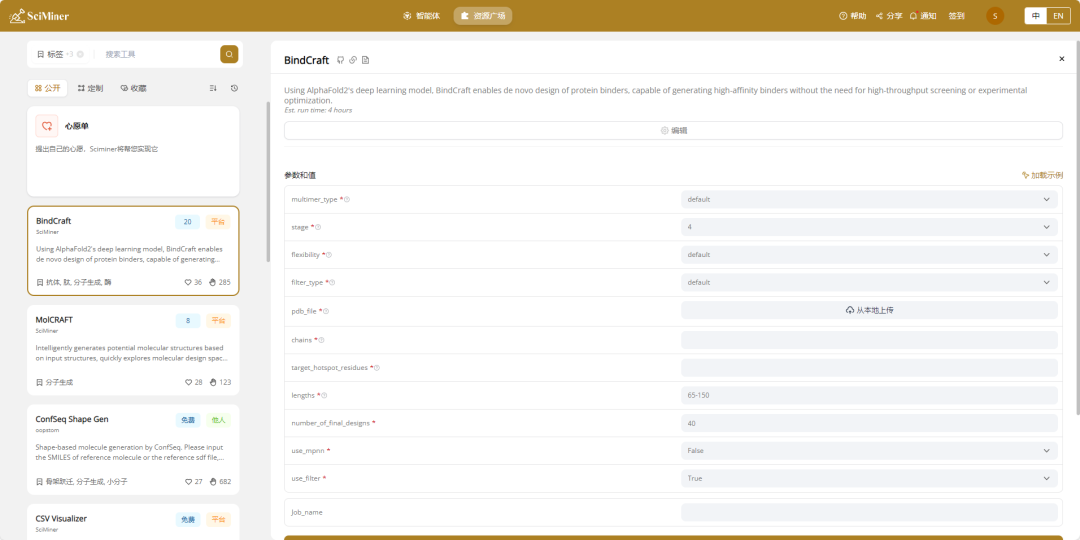The width and height of the screenshot is (1080, 540).
Task: Switch interface language to 中
Action: click(x=1035, y=16)
